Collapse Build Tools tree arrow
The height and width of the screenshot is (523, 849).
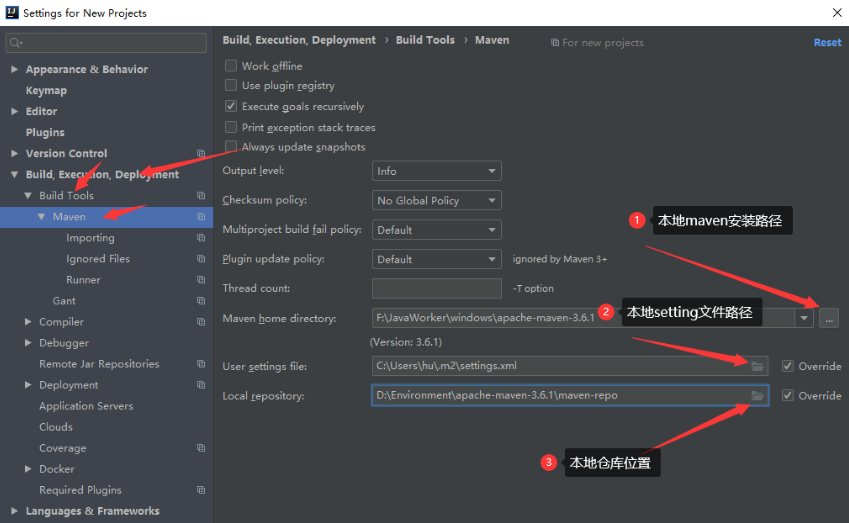[x=28, y=195]
